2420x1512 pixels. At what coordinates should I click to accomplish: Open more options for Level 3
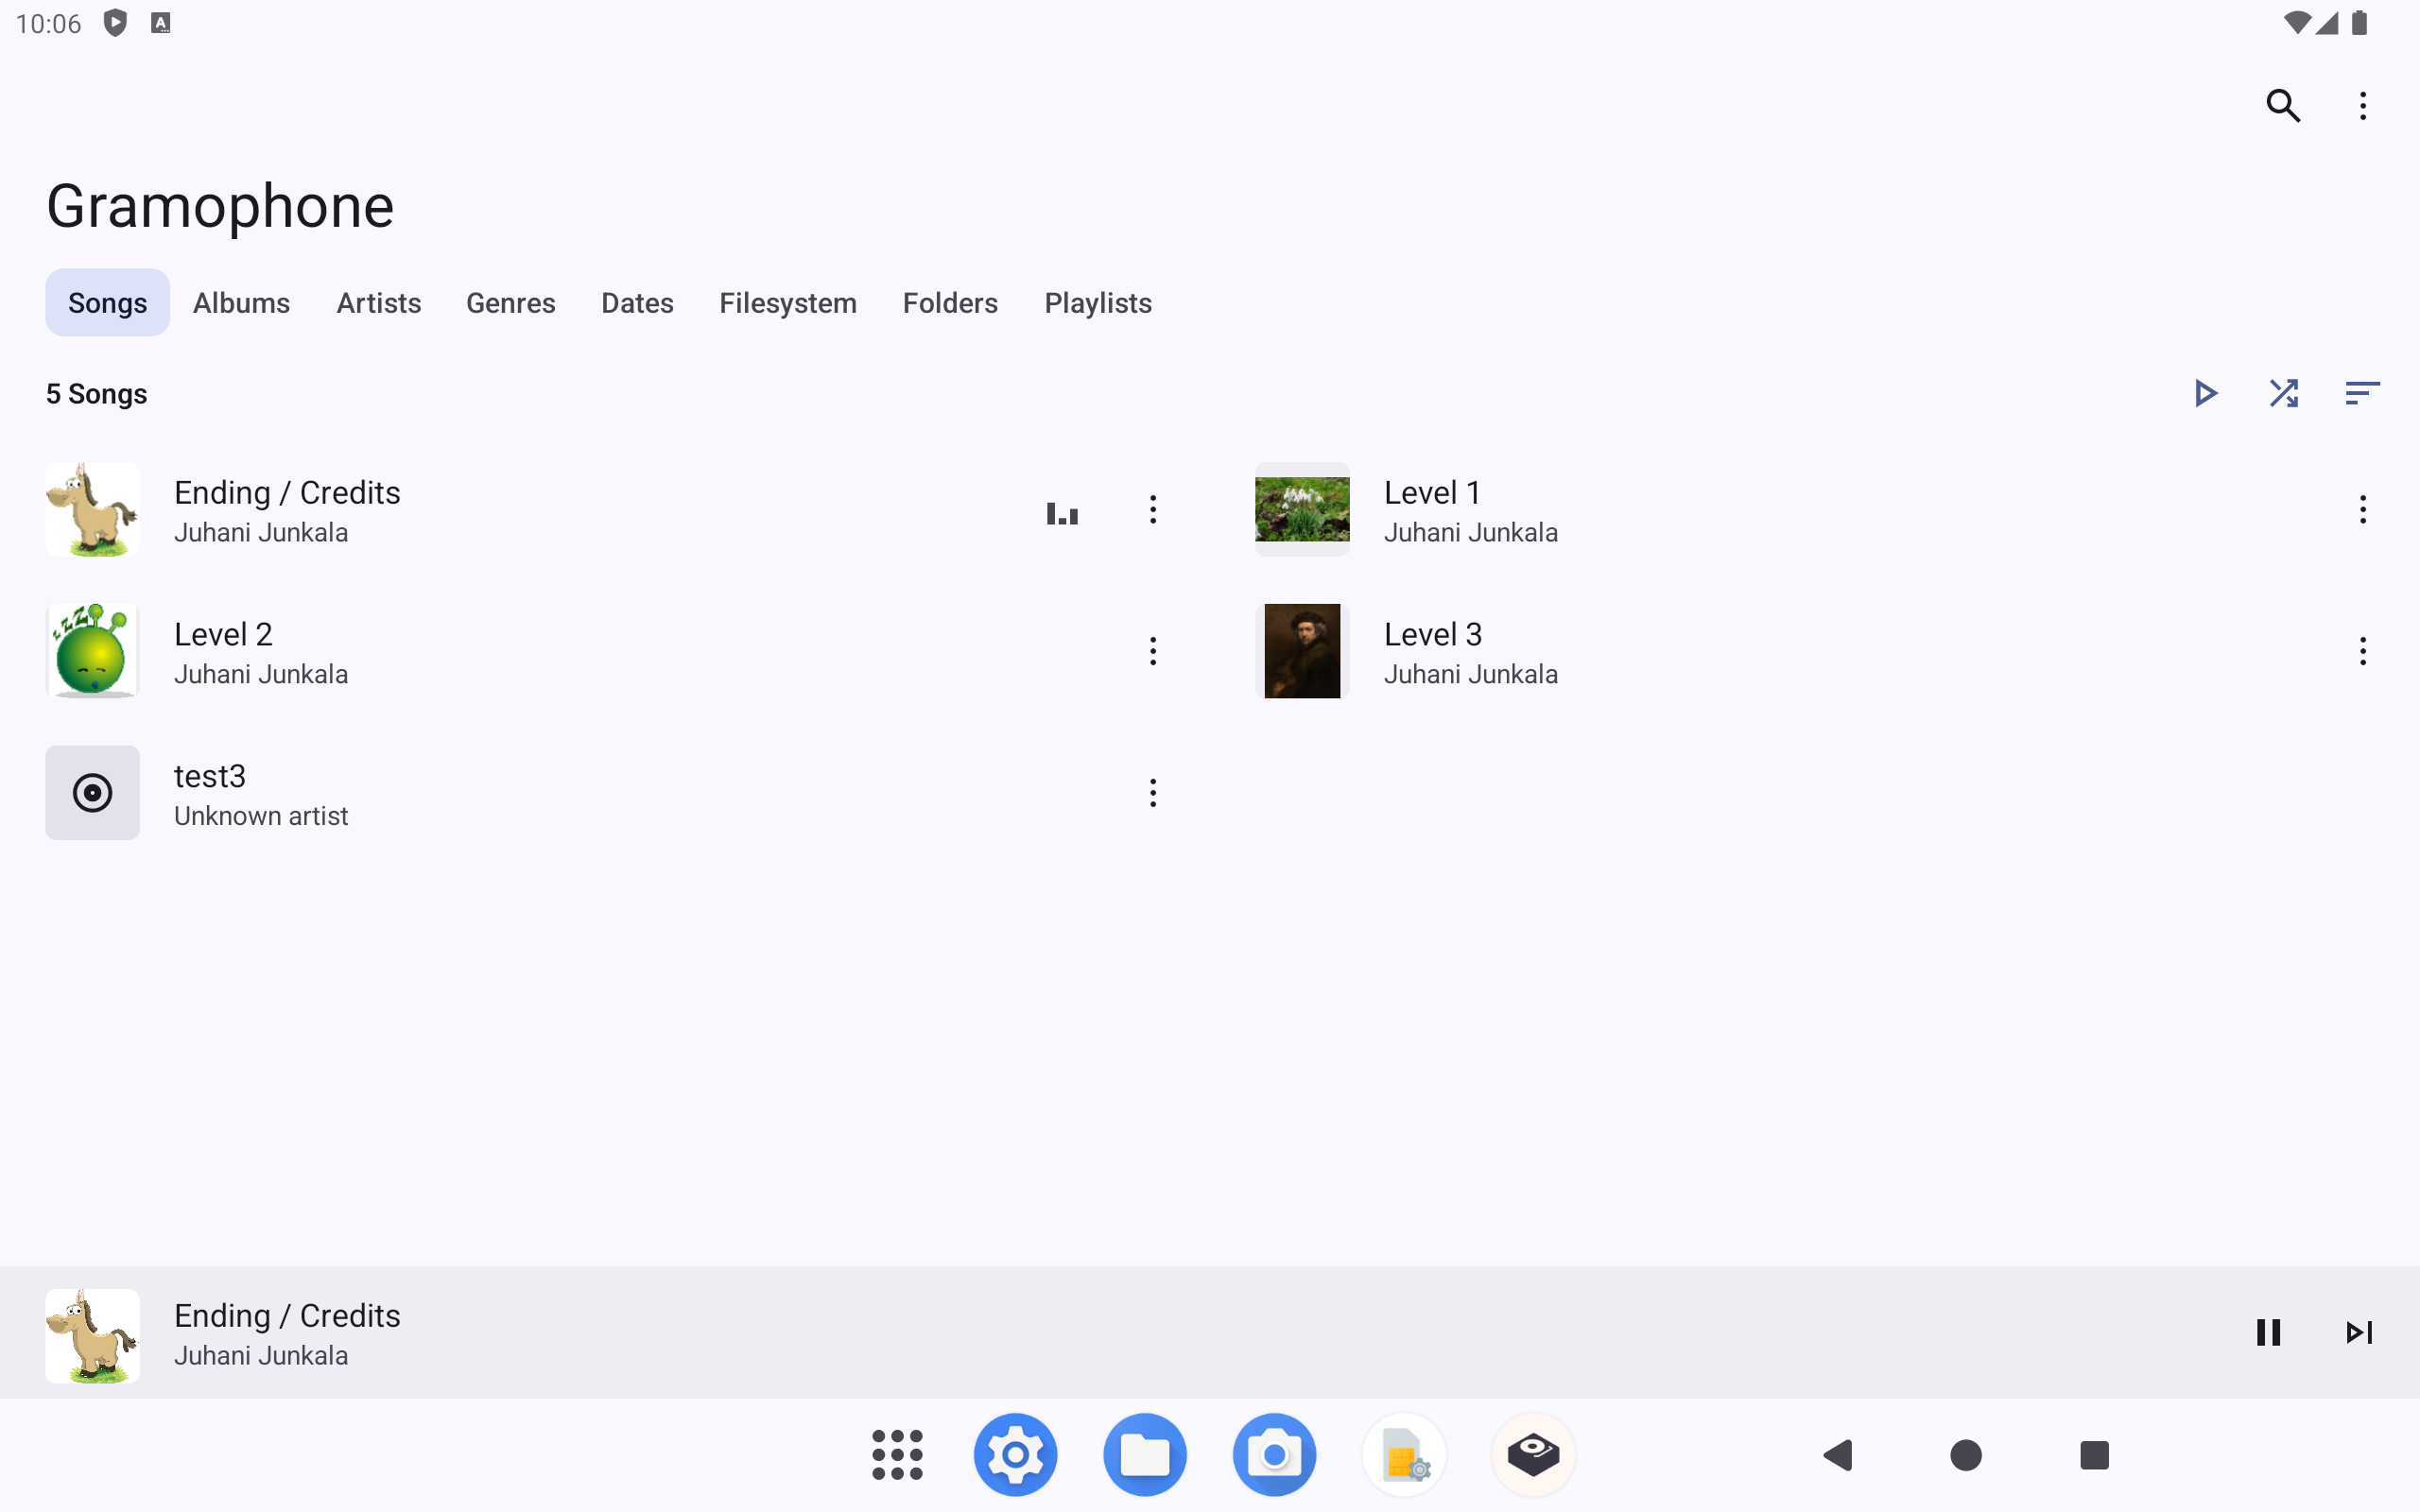pyautogui.click(x=2362, y=651)
